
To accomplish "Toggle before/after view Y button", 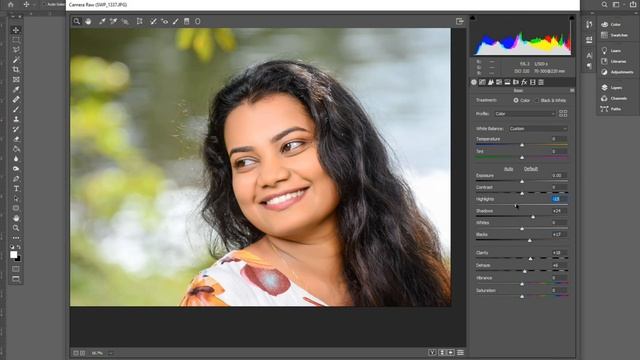I will [432, 353].
